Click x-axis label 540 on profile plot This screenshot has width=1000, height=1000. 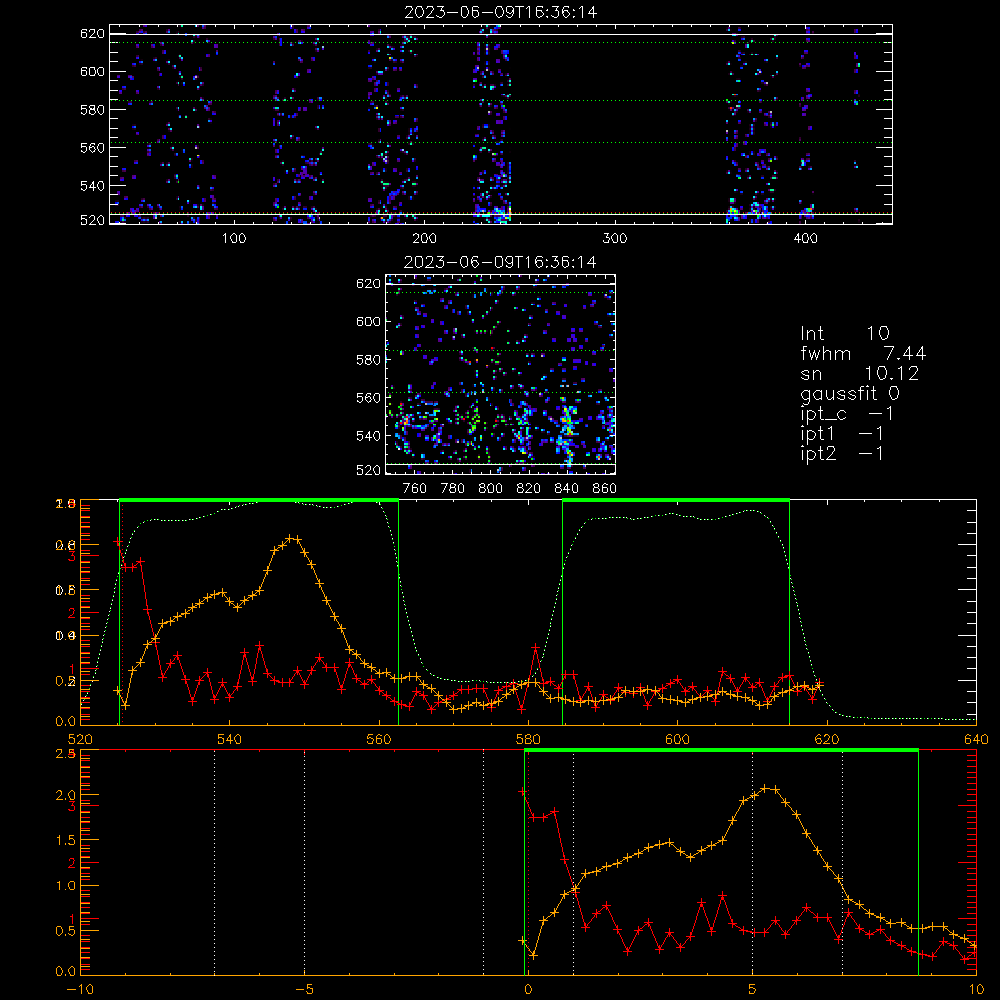229,739
